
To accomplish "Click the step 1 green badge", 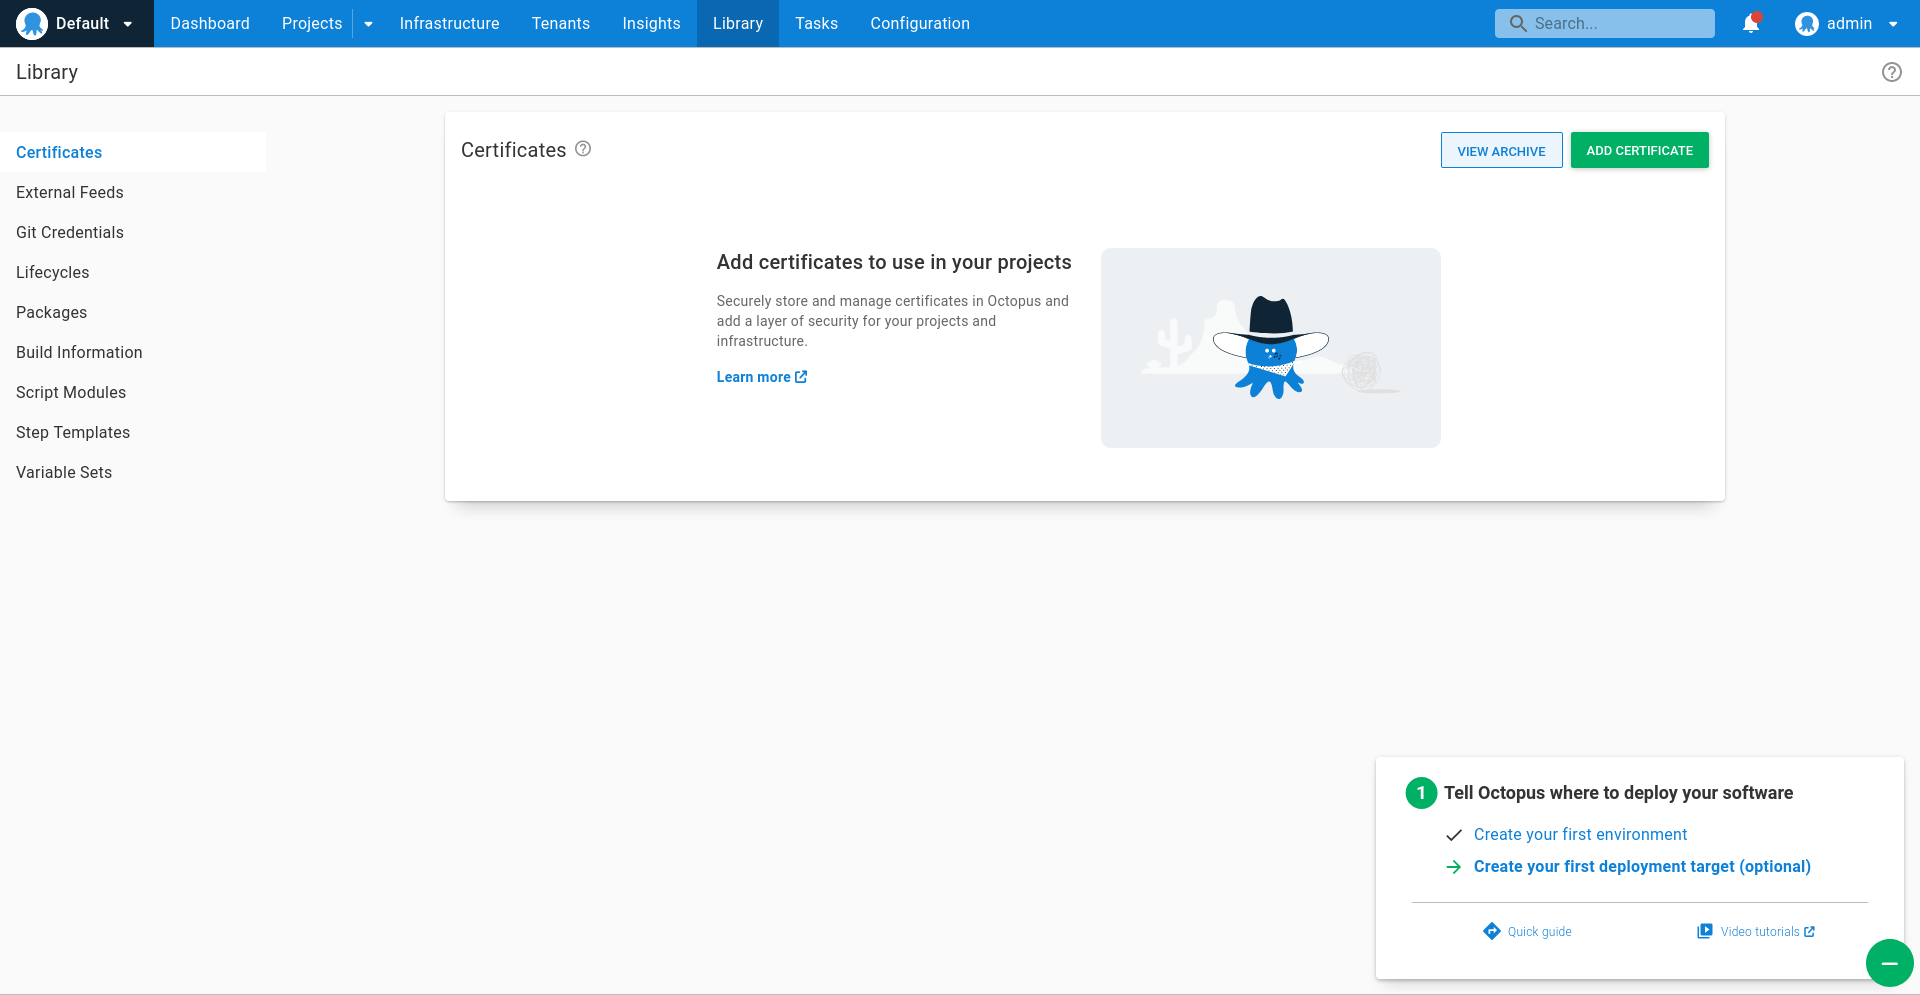I will [x=1421, y=793].
